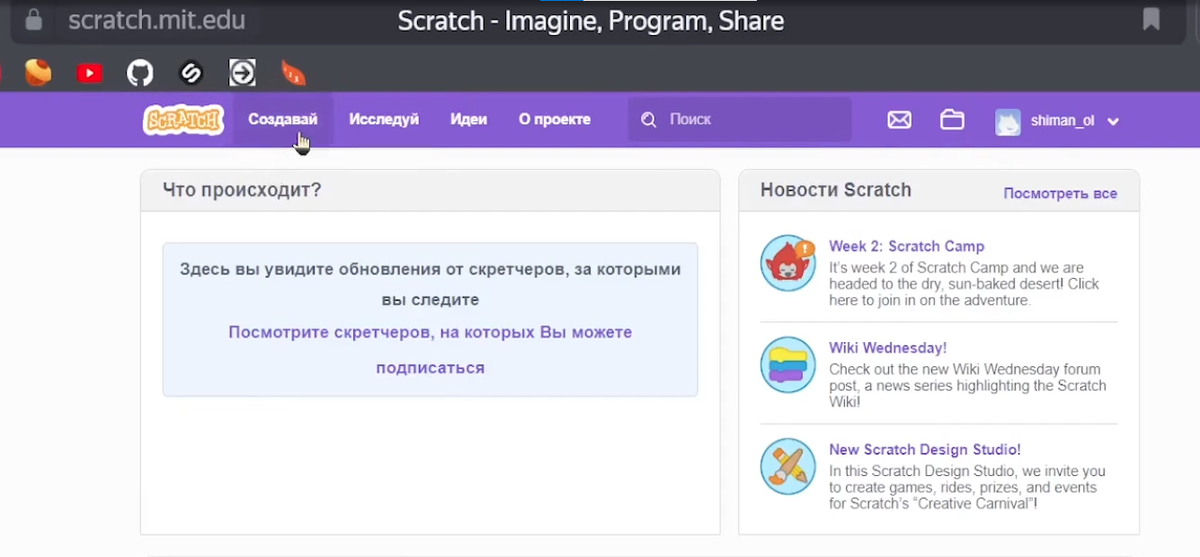
Task: Open the orange ball bookmark icon
Action: pos(38,73)
